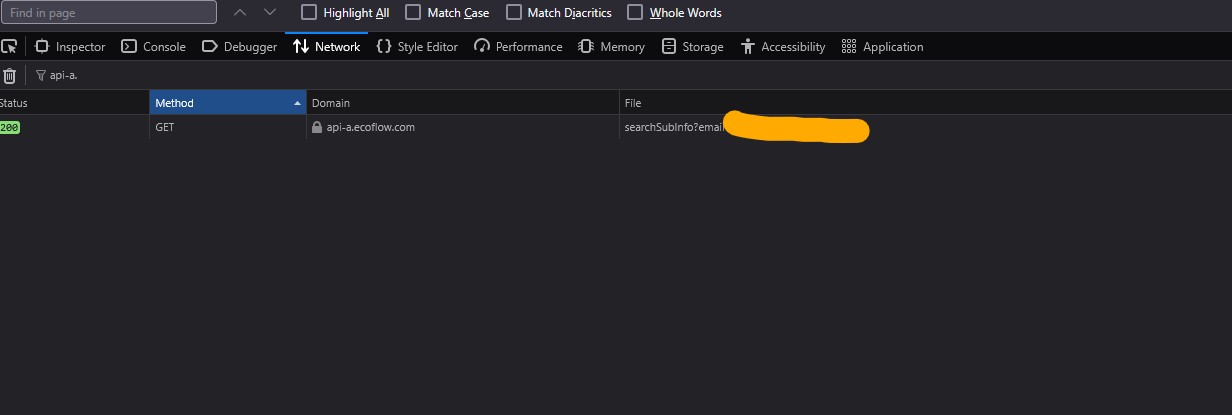Click the Console tab icon
This screenshot has width=1232, height=415.
click(128, 46)
